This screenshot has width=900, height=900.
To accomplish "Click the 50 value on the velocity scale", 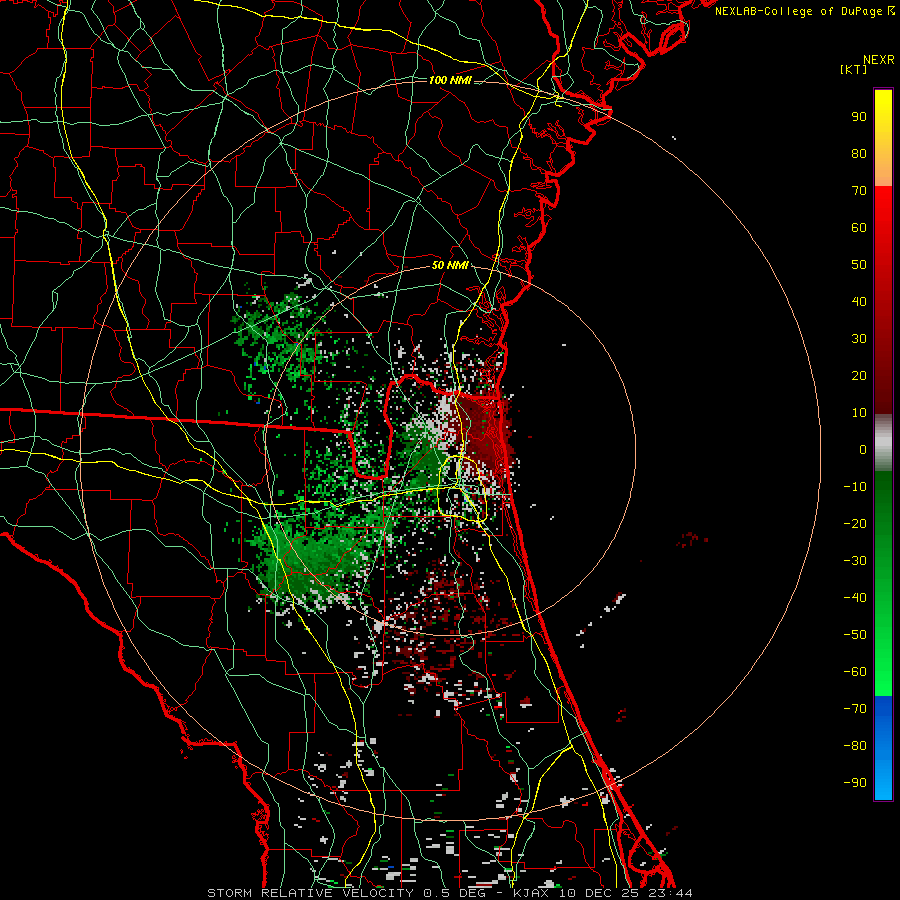I will (x=859, y=265).
